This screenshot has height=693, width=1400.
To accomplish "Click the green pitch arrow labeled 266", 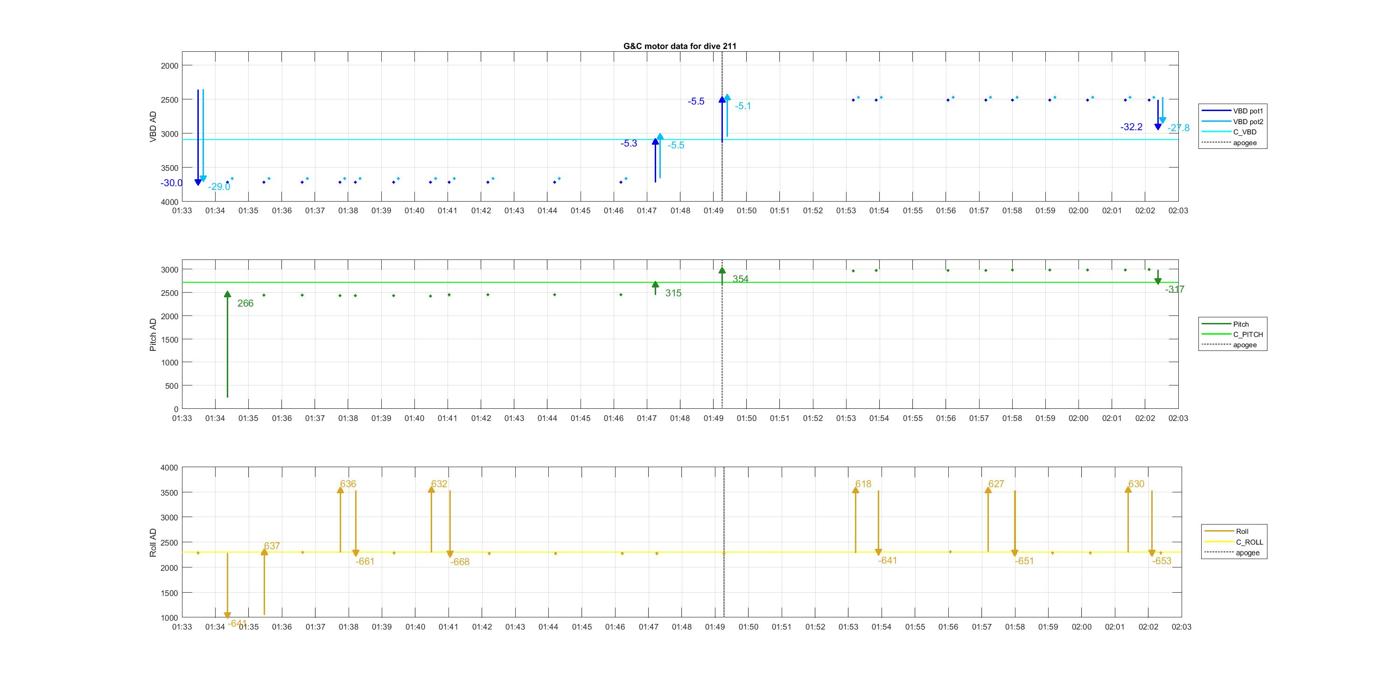I will 228,345.
